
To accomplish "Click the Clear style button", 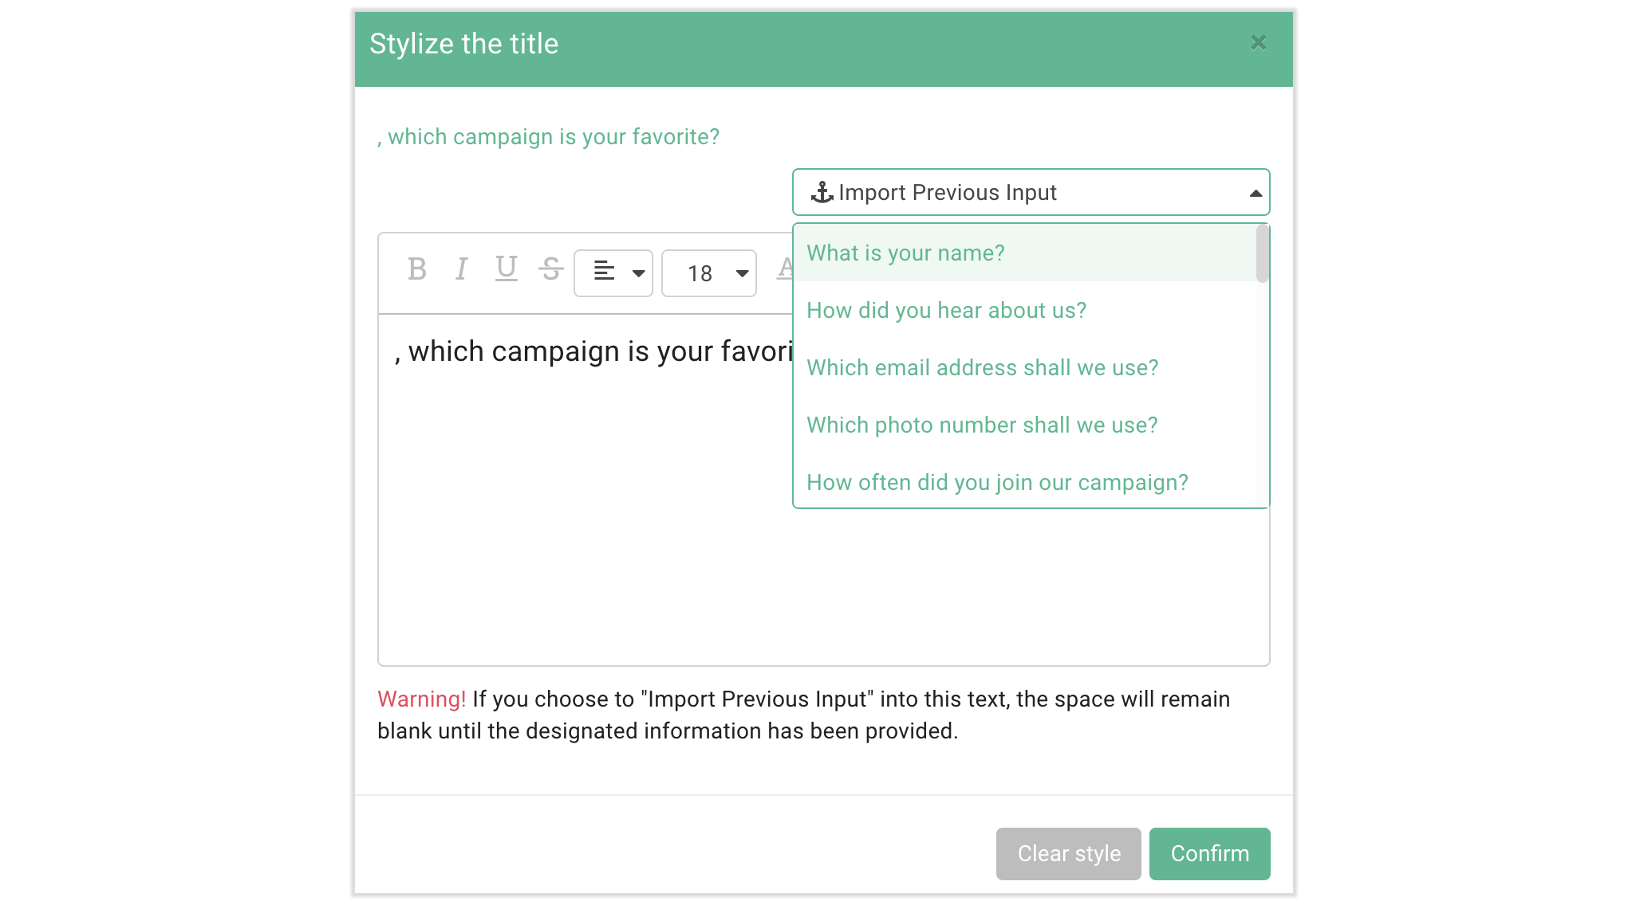I will 1068,854.
